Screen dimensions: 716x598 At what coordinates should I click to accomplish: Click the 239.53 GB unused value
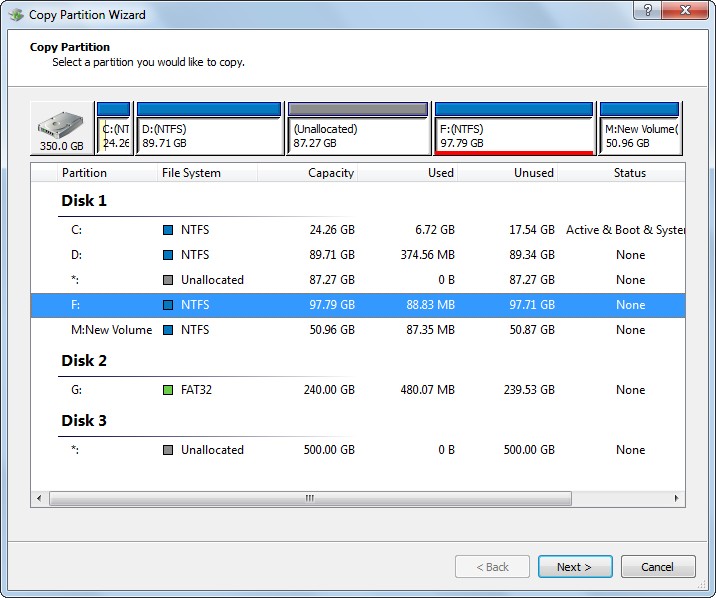(x=529, y=390)
